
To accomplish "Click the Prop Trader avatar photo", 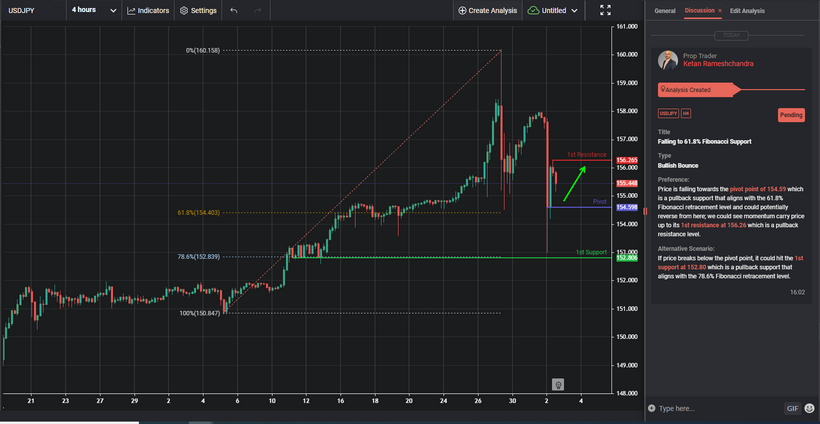I will click(x=667, y=60).
